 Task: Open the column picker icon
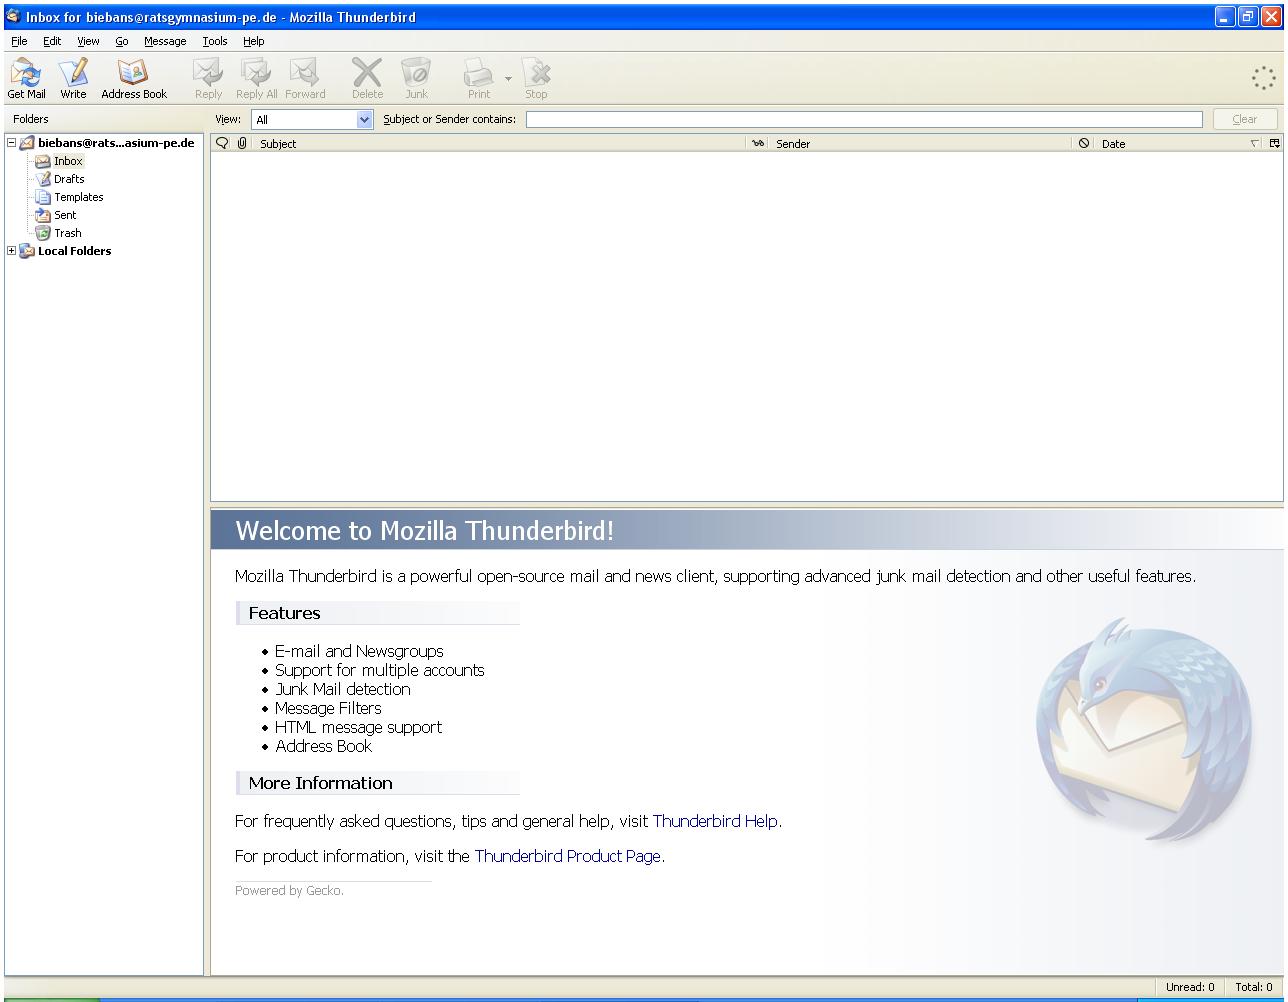tap(1274, 143)
